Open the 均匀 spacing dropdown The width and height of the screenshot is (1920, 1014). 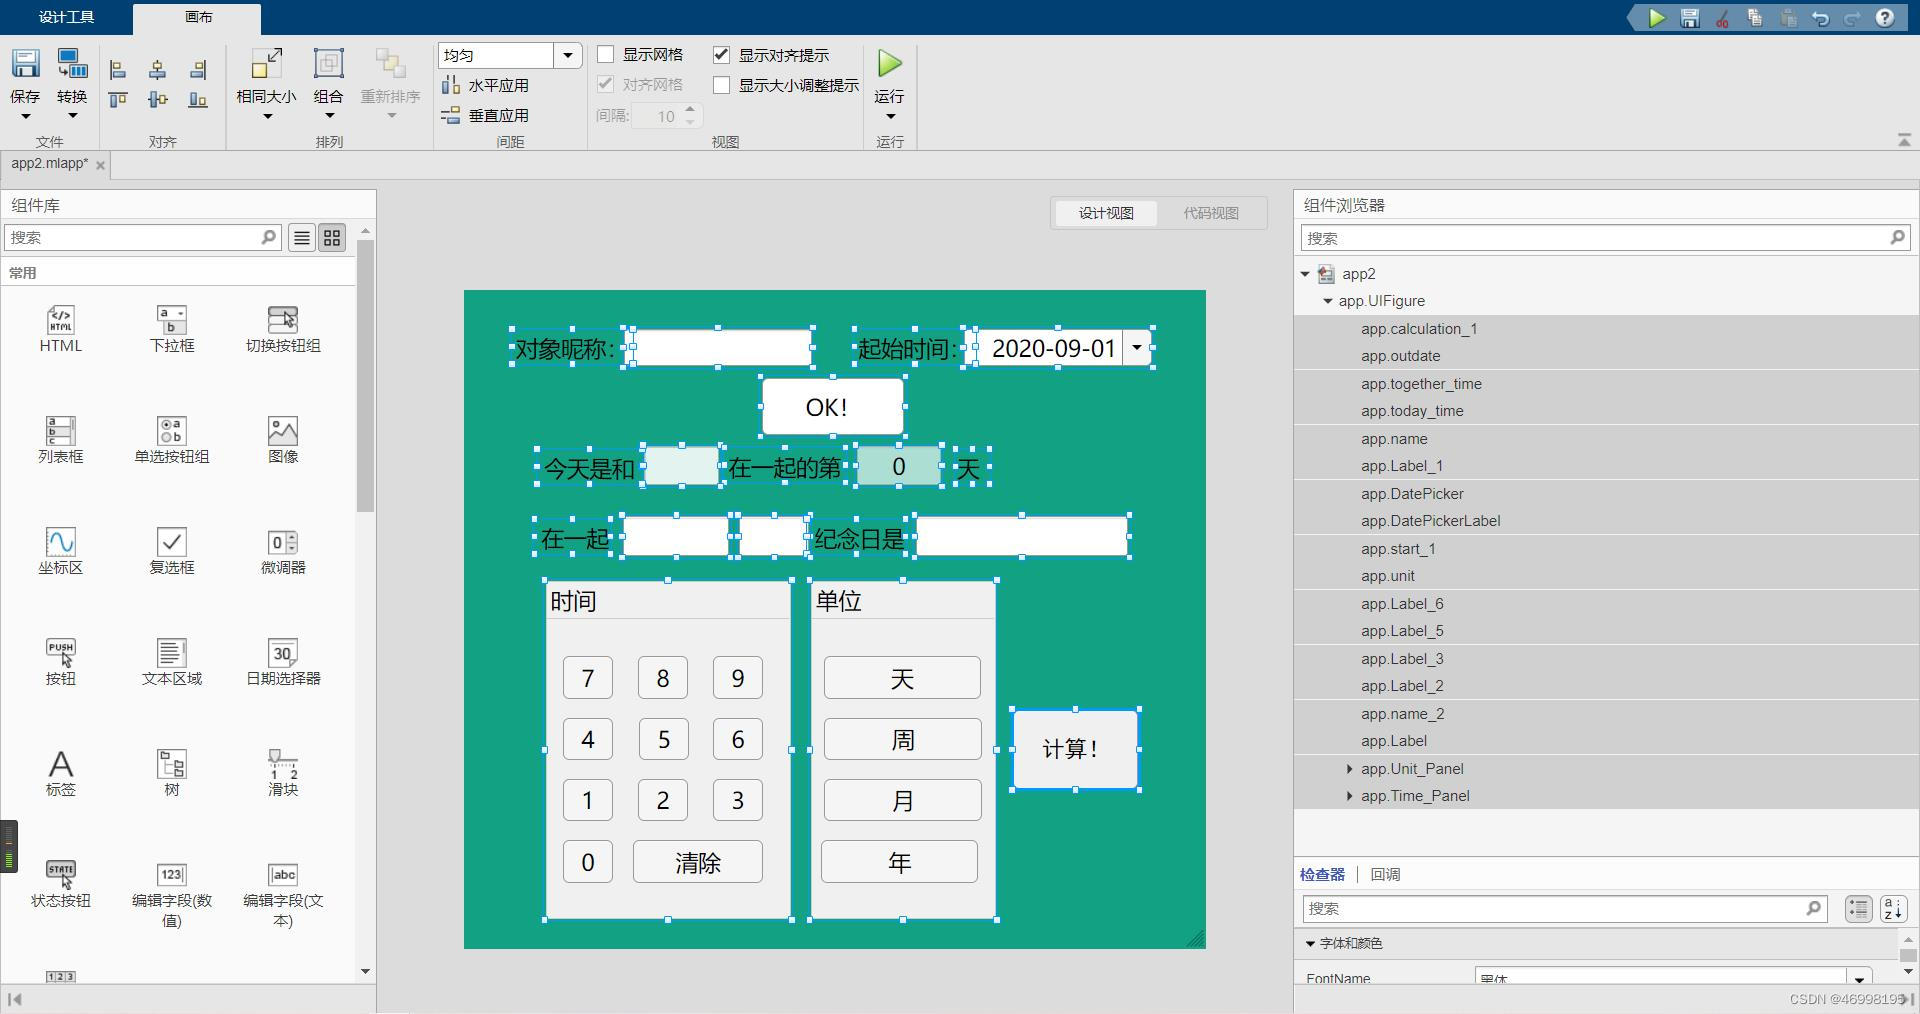[x=569, y=55]
